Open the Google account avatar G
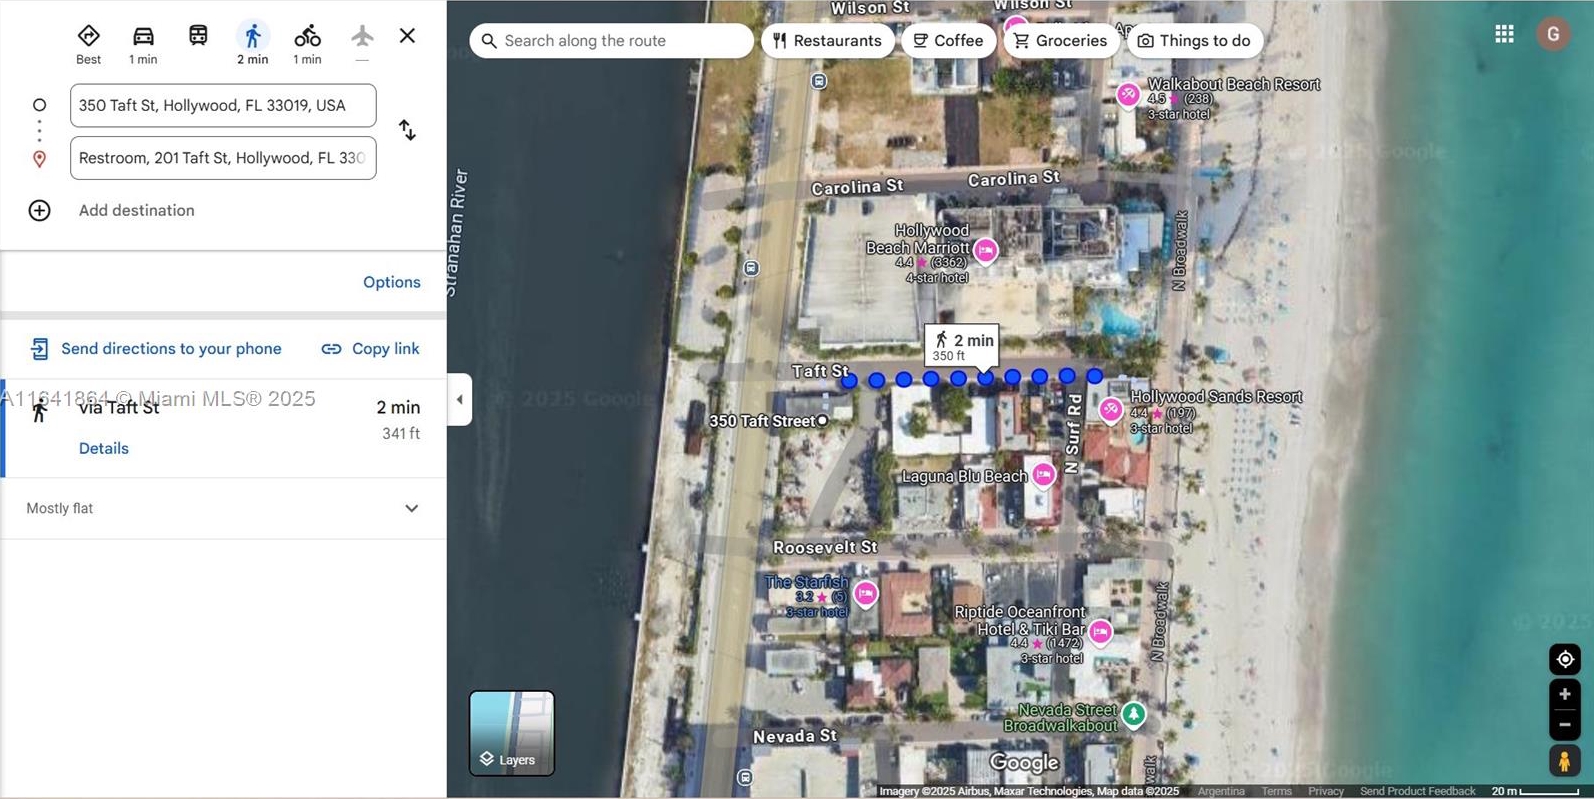 pyautogui.click(x=1553, y=34)
